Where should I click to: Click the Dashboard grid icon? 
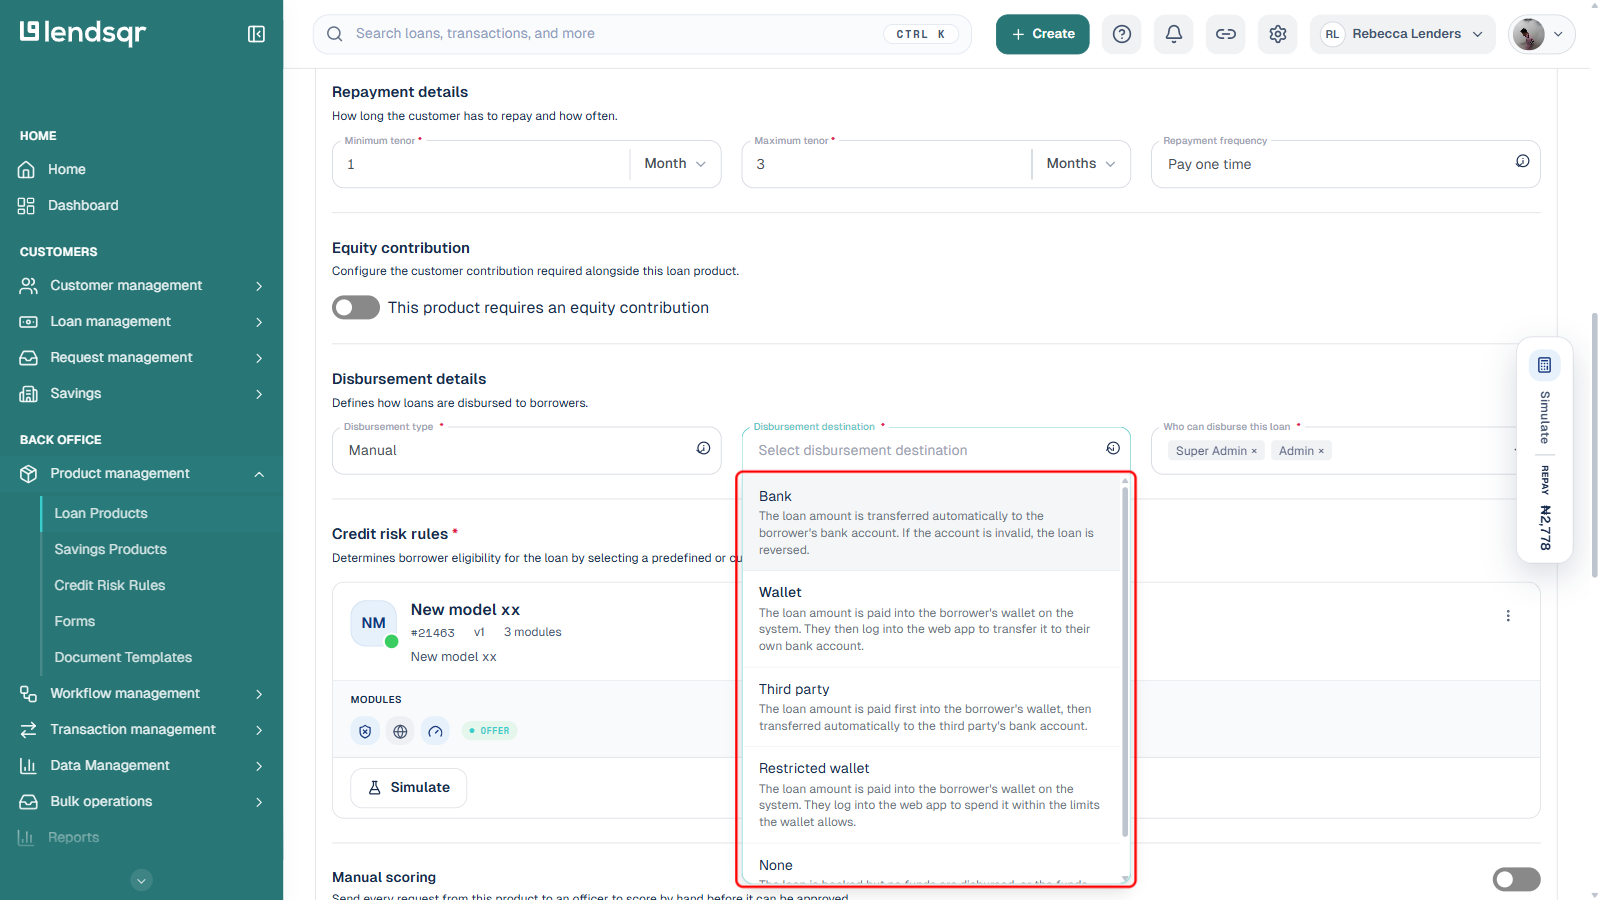[x=27, y=206]
